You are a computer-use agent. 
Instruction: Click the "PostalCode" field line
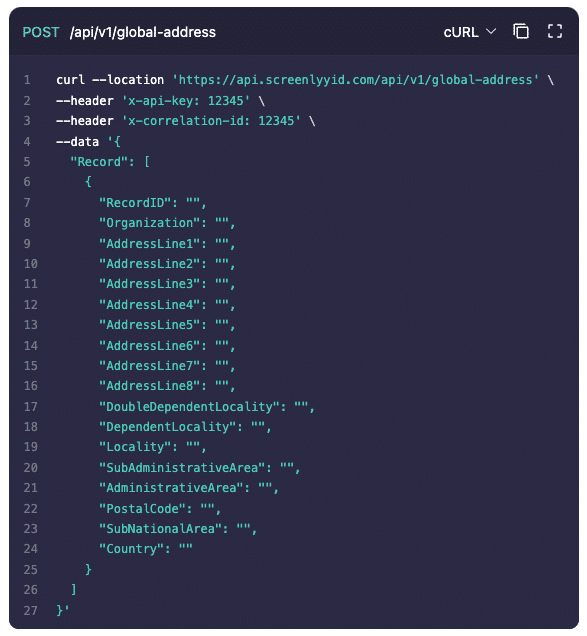point(160,509)
